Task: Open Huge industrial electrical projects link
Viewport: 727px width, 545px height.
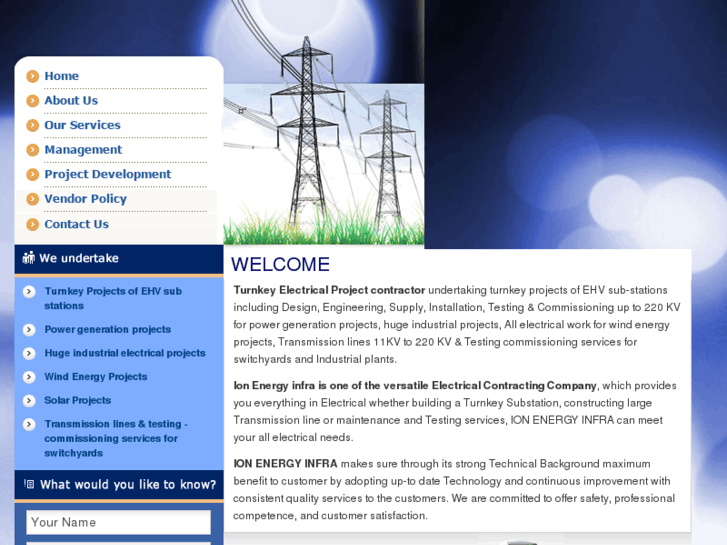Action: (x=125, y=353)
